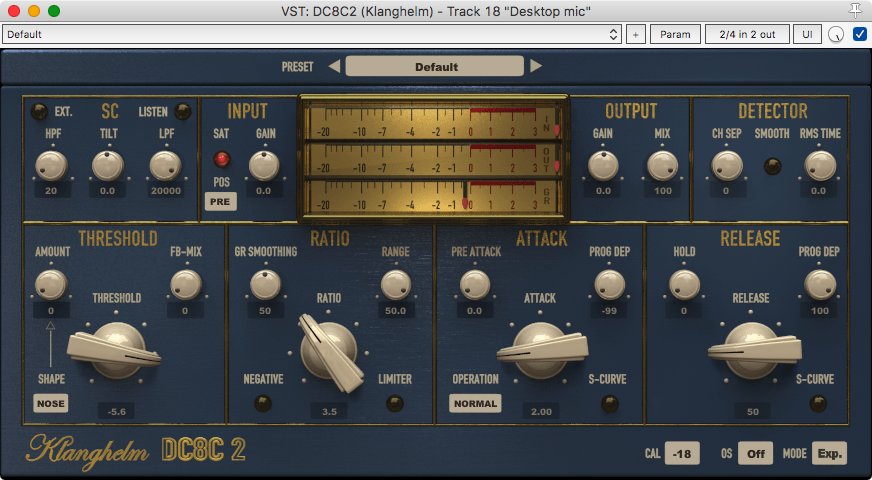Click the release PROG DEP knob
The width and height of the screenshot is (872, 480).
tap(820, 285)
